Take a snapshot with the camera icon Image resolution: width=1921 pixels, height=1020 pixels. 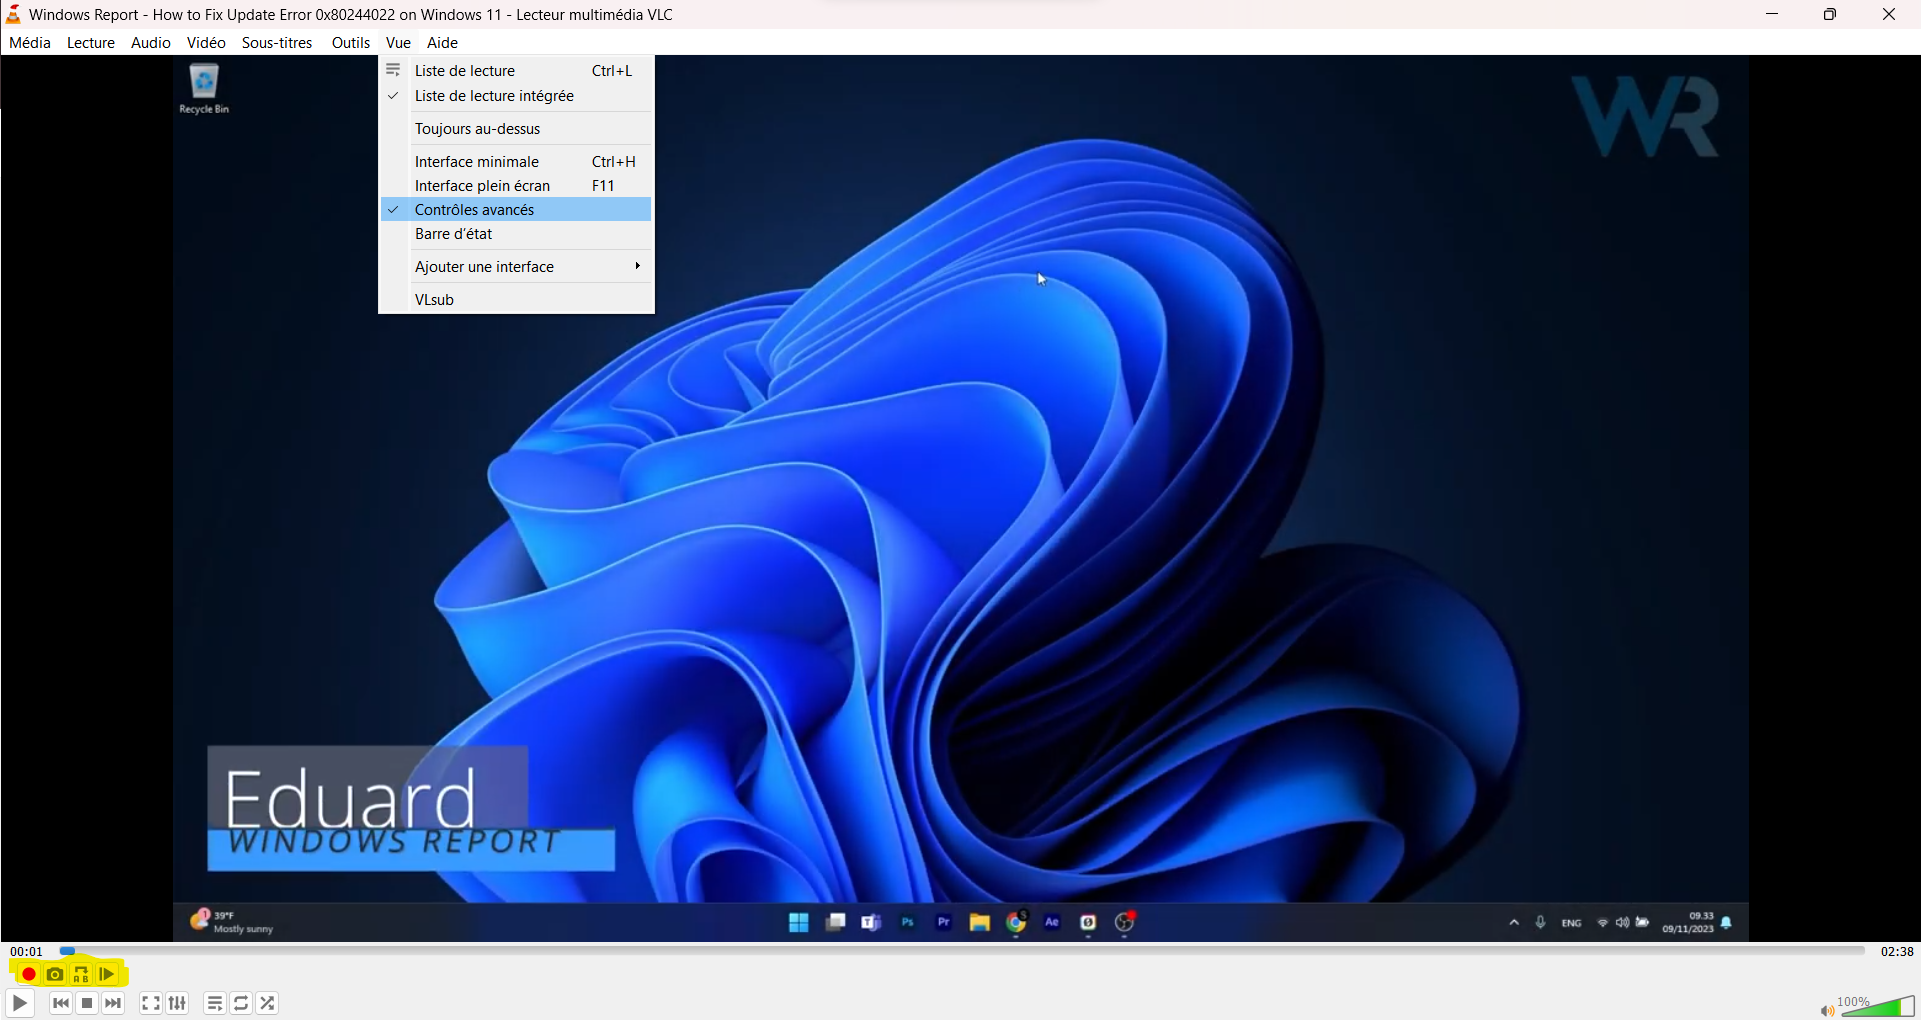[x=55, y=974]
